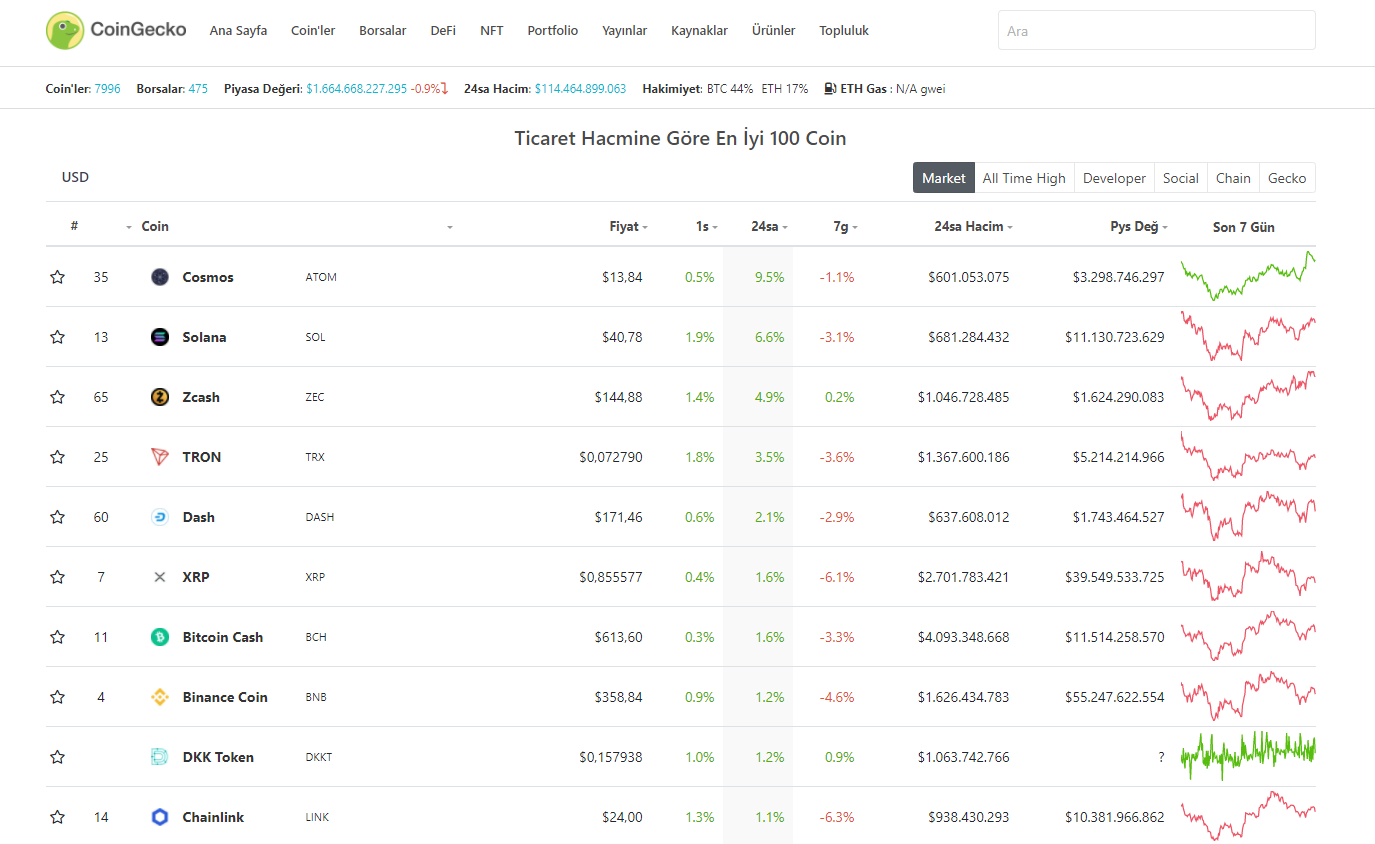Screen dimensions: 1375x844
Task: Click the ETH Gas pump icon
Action: tap(830, 88)
